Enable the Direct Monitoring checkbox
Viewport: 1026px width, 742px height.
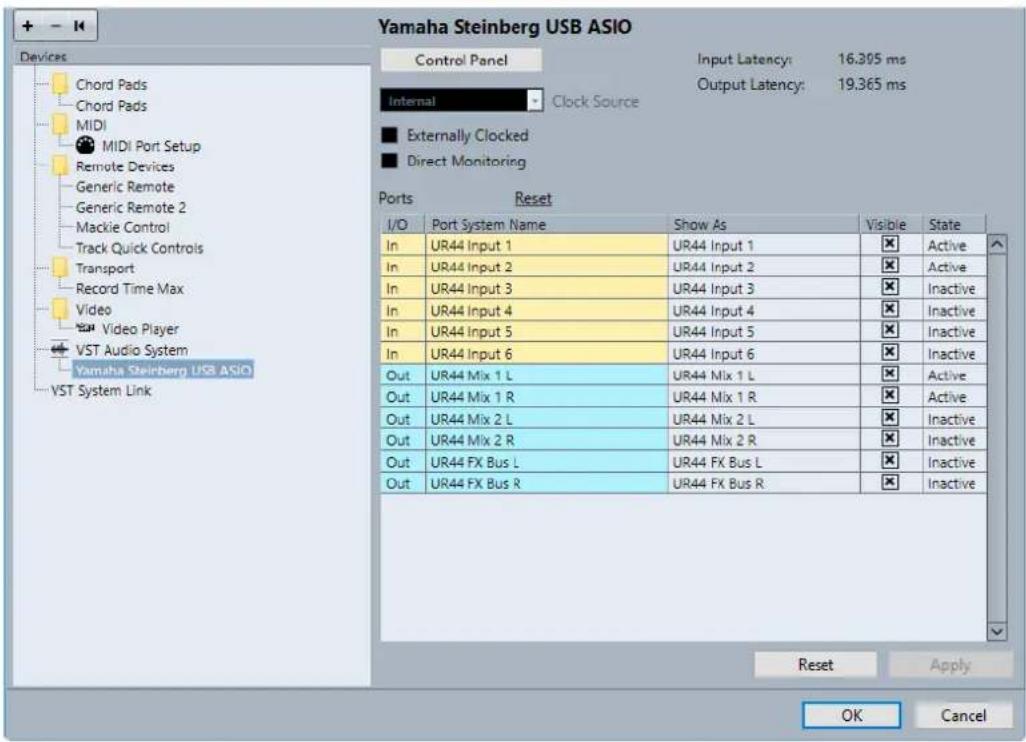pyautogui.click(x=389, y=160)
